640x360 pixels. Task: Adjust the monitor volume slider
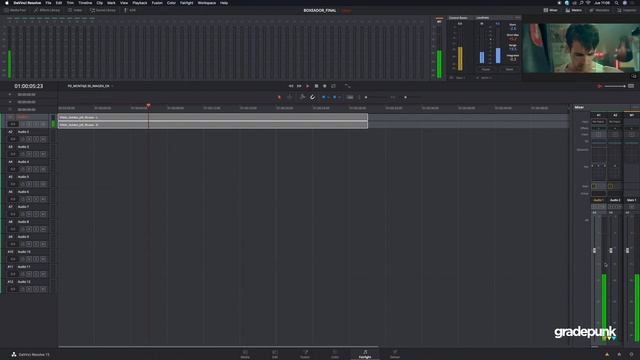[615, 86]
